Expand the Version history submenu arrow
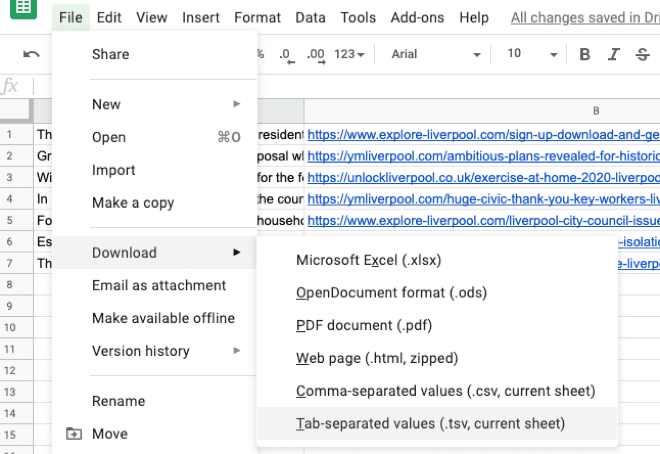 pyautogui.click(x=237, y=350)
